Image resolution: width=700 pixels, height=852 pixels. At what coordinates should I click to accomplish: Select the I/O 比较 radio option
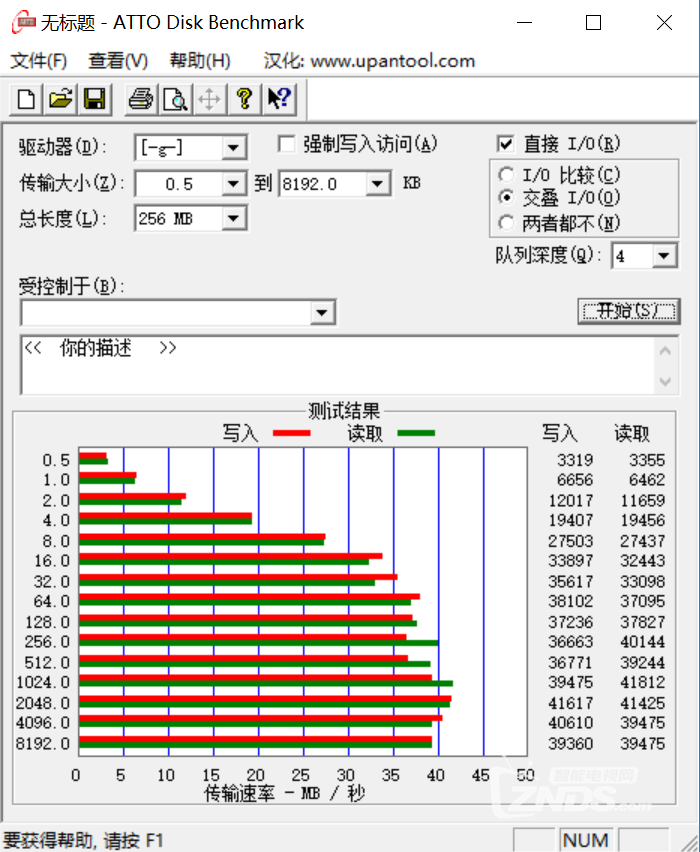[507, 175]
